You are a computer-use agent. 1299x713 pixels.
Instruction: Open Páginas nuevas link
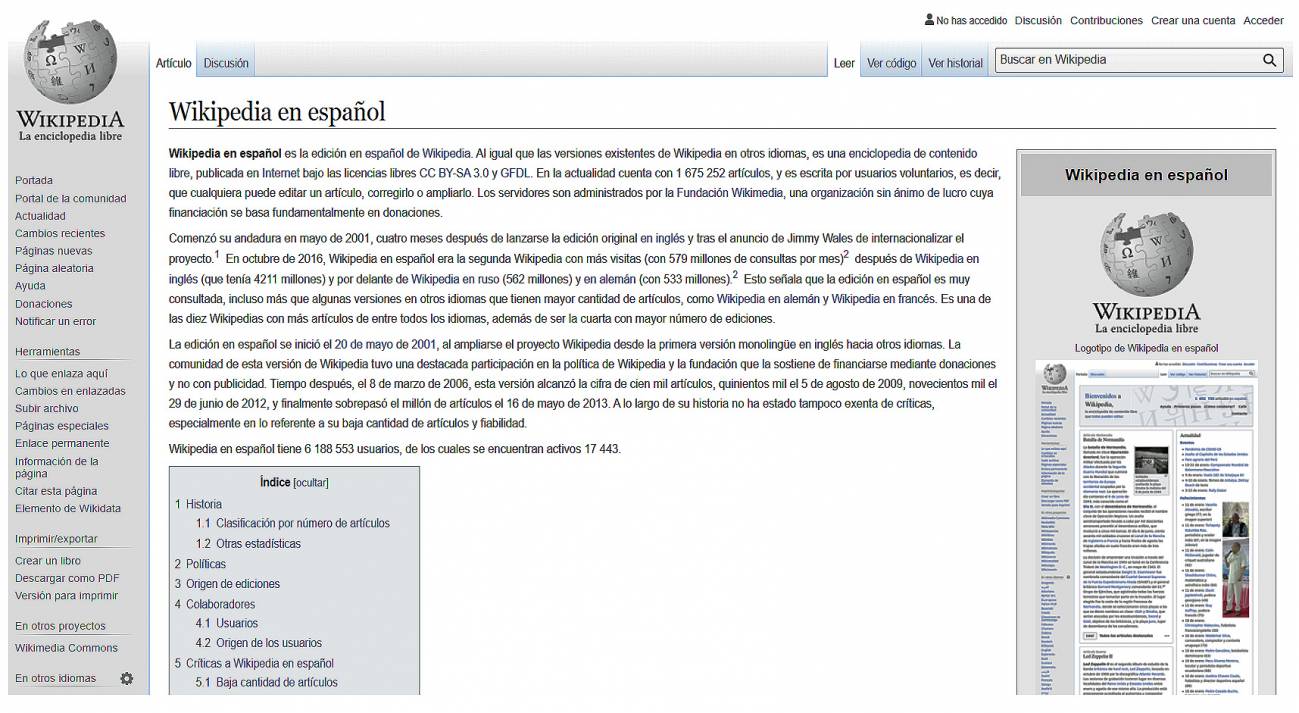(54, 251)
